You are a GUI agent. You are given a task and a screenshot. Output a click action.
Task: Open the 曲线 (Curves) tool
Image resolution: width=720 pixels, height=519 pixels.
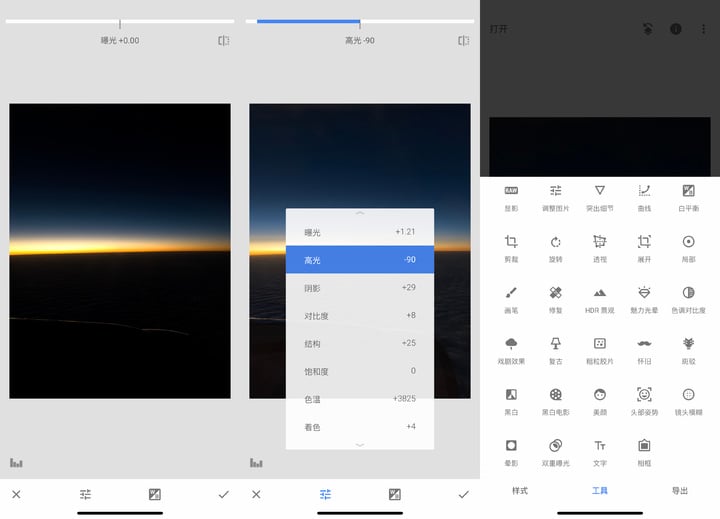(644, 196)
